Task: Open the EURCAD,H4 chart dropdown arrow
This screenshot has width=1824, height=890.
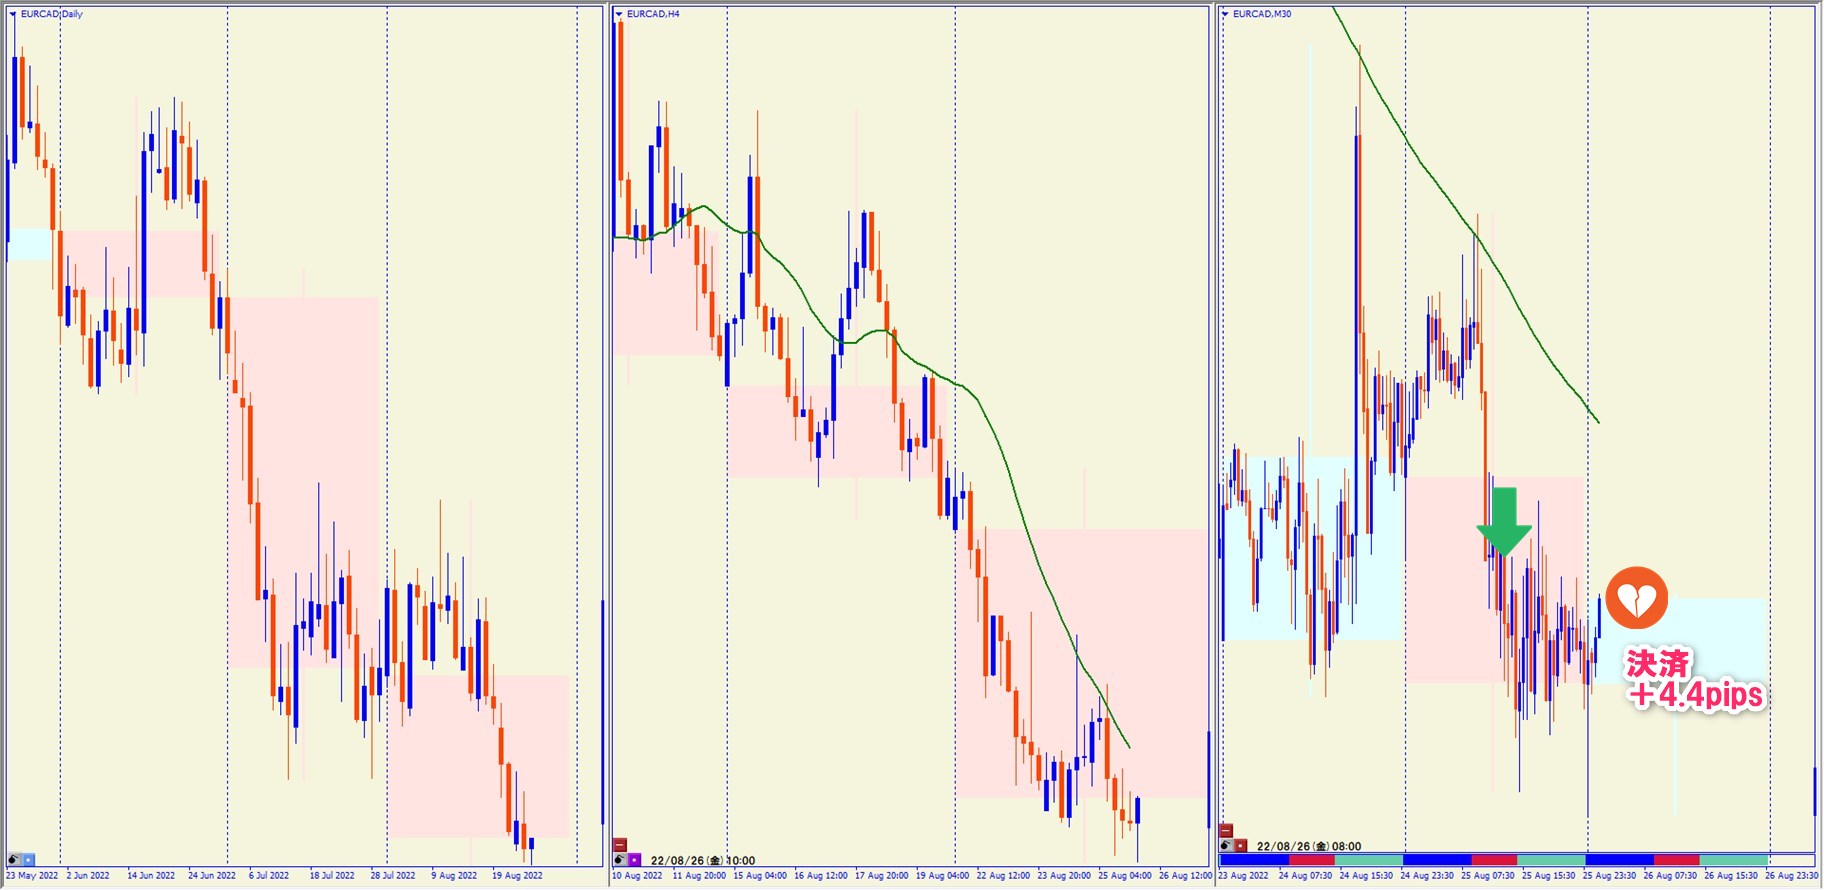Action: point(619,14)
